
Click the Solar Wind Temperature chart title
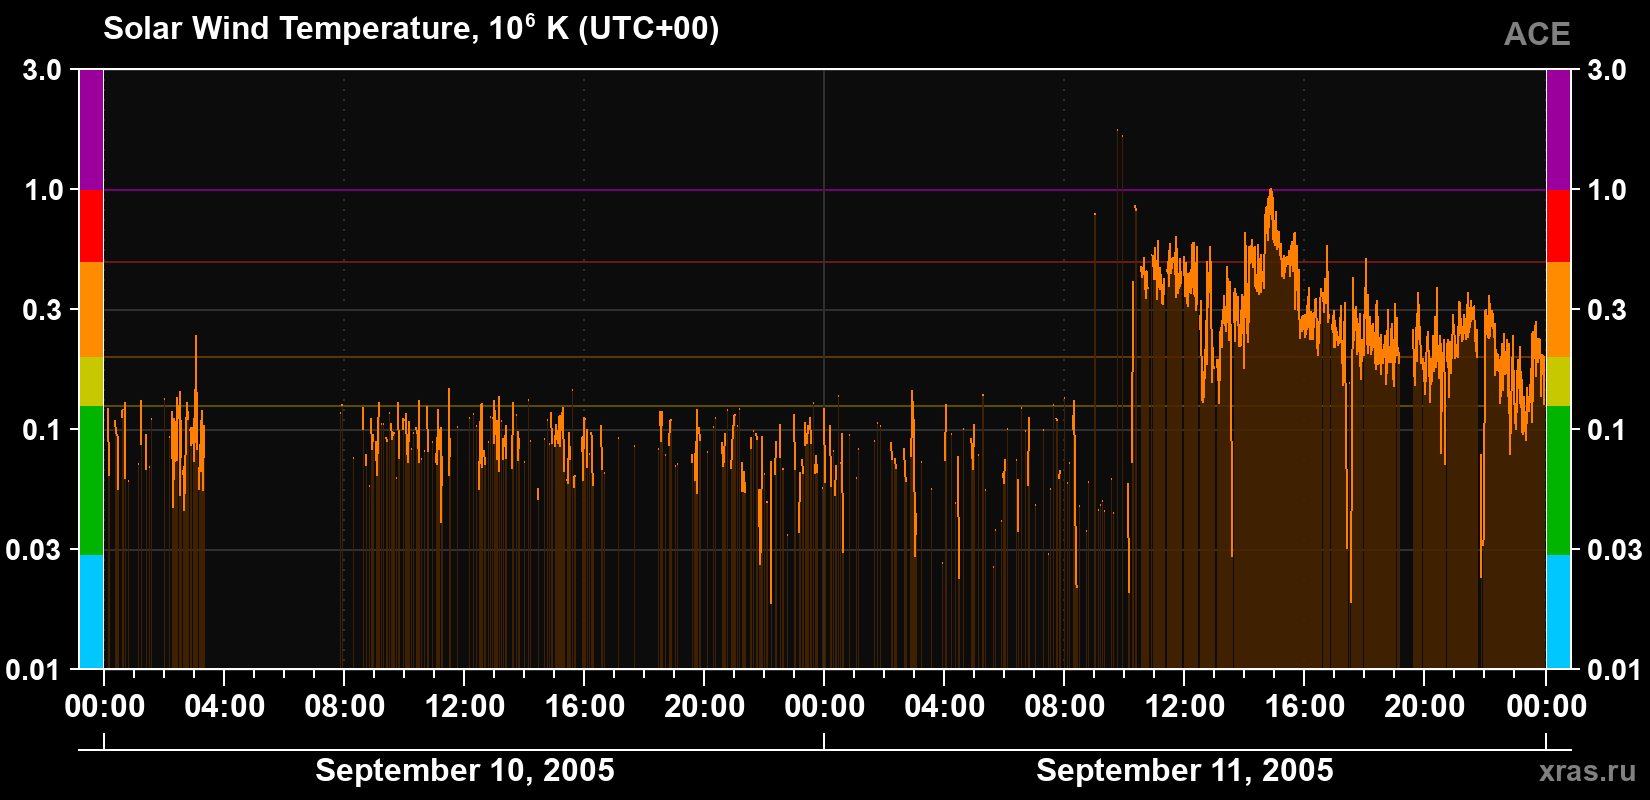411,28
